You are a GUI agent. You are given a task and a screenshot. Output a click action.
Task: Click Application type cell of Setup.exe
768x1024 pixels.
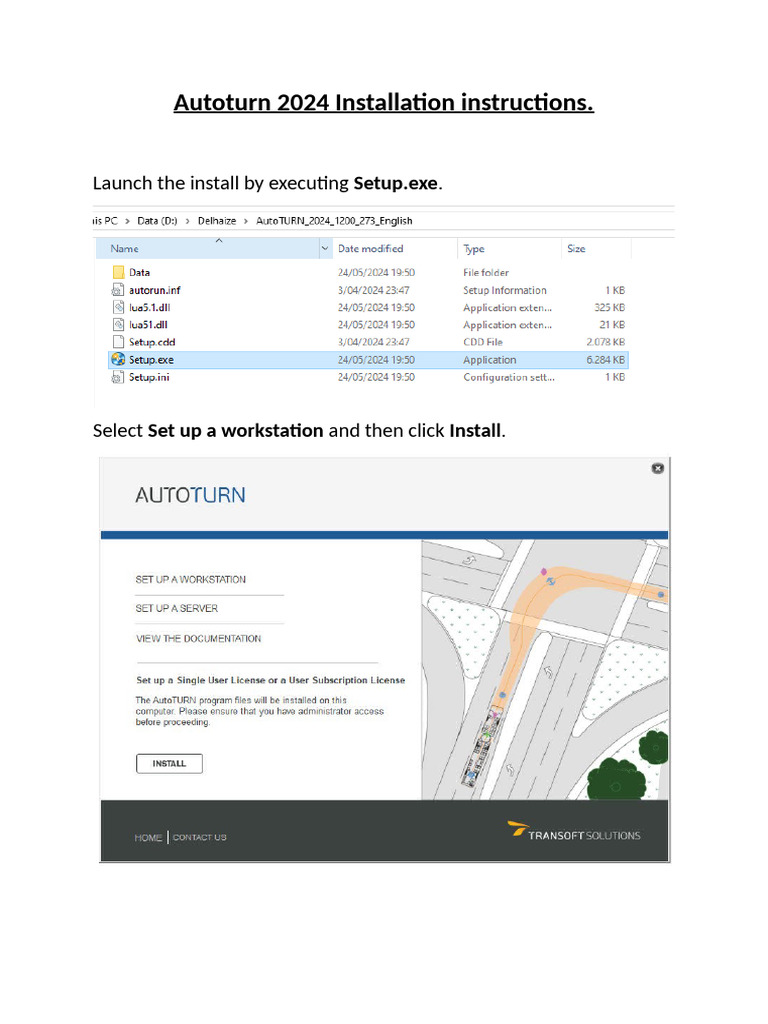[490, 360]
